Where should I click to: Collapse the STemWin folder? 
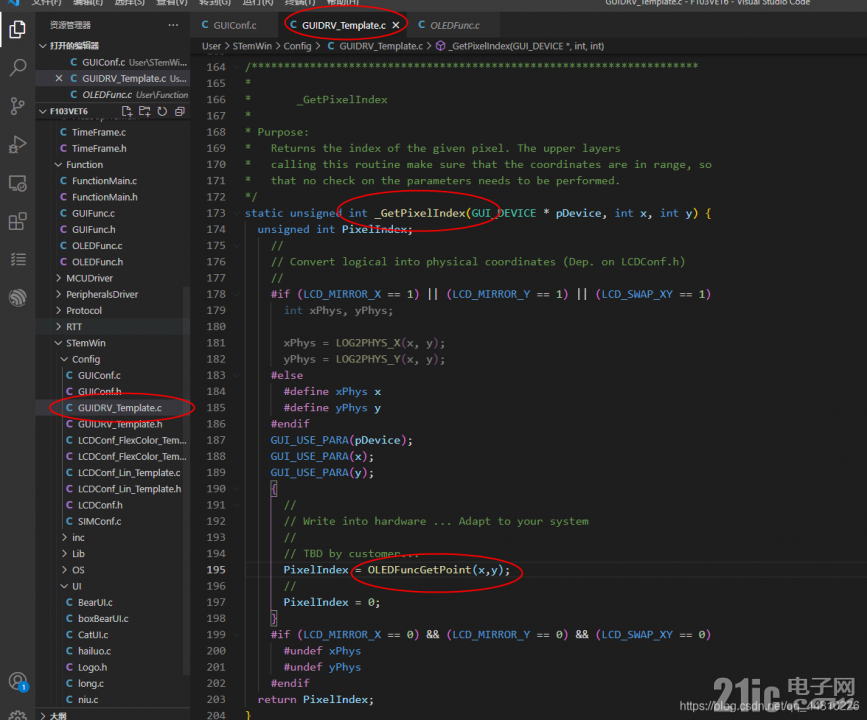point(59,343)
